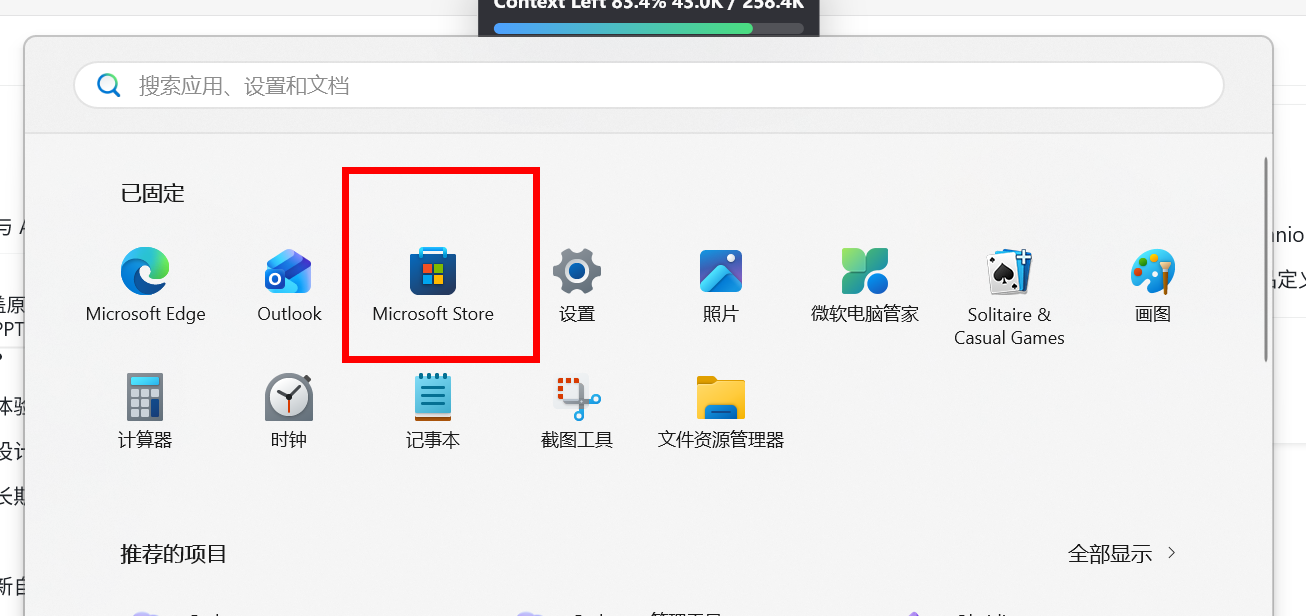This screenshot has height=616, width=1306.
Task: Launch Outlook from pinned apps
Action: (289, 285)
